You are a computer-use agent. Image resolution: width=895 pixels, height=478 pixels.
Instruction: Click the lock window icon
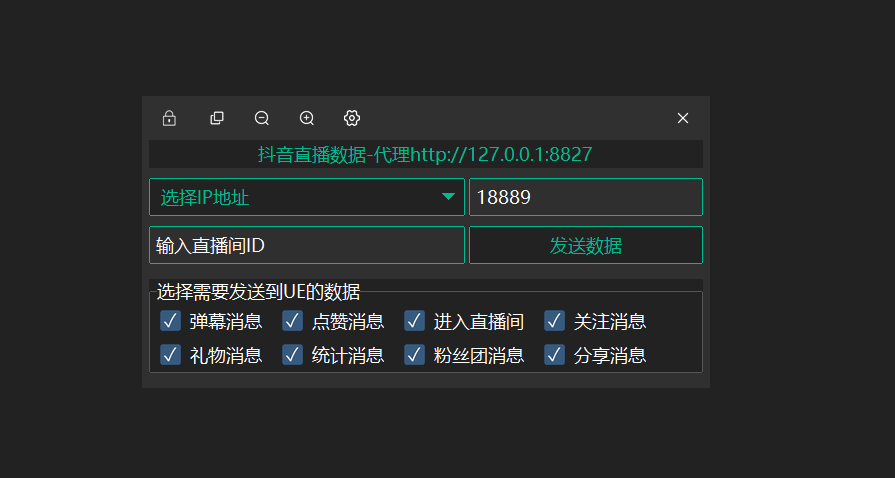(169, 118)
